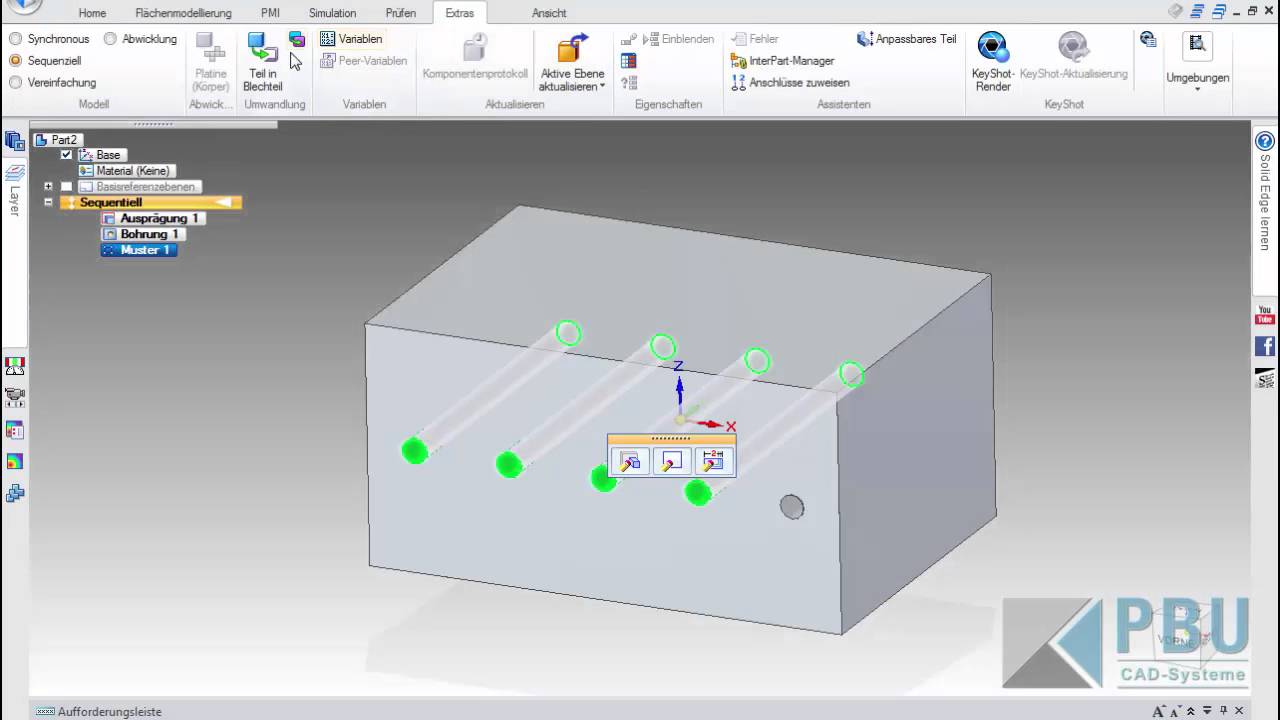This screenshot has width=1280, height=720.
Task: Open the YouTube sidebar icon
Action: 1265,316
